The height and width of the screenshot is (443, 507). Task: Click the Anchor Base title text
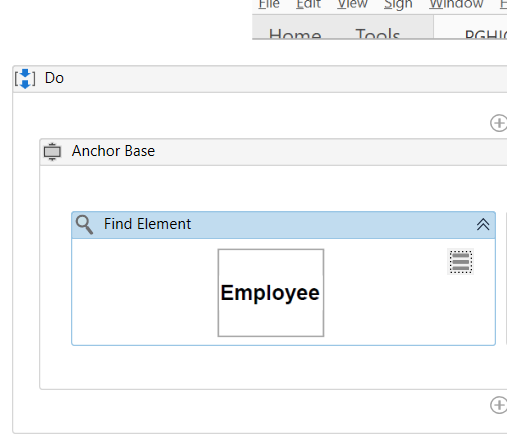click(x=113, y=151)
